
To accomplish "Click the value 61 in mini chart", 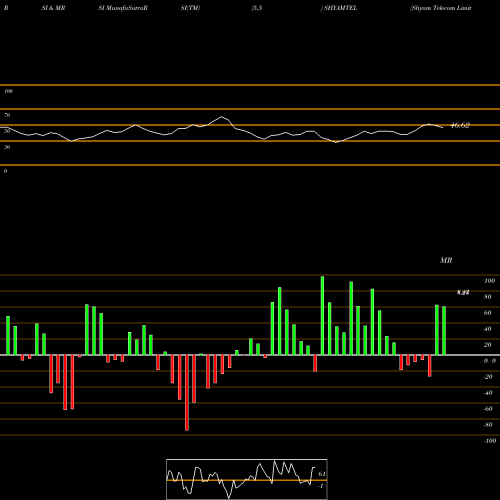I will [322, 474].
